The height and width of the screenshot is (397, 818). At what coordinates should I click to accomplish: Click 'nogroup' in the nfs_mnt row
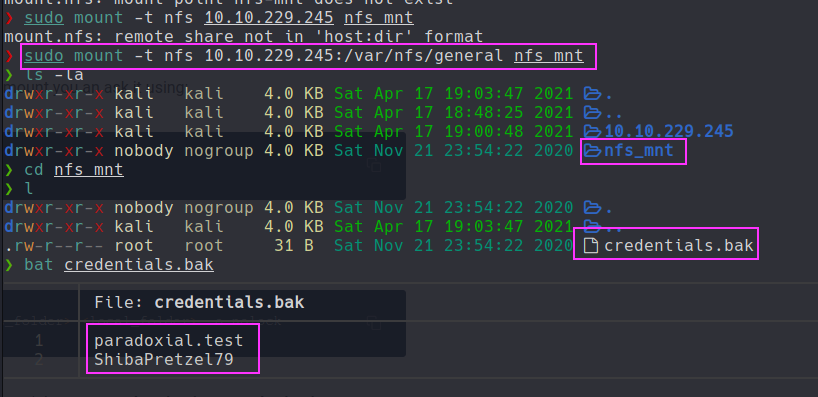point(219,151)
